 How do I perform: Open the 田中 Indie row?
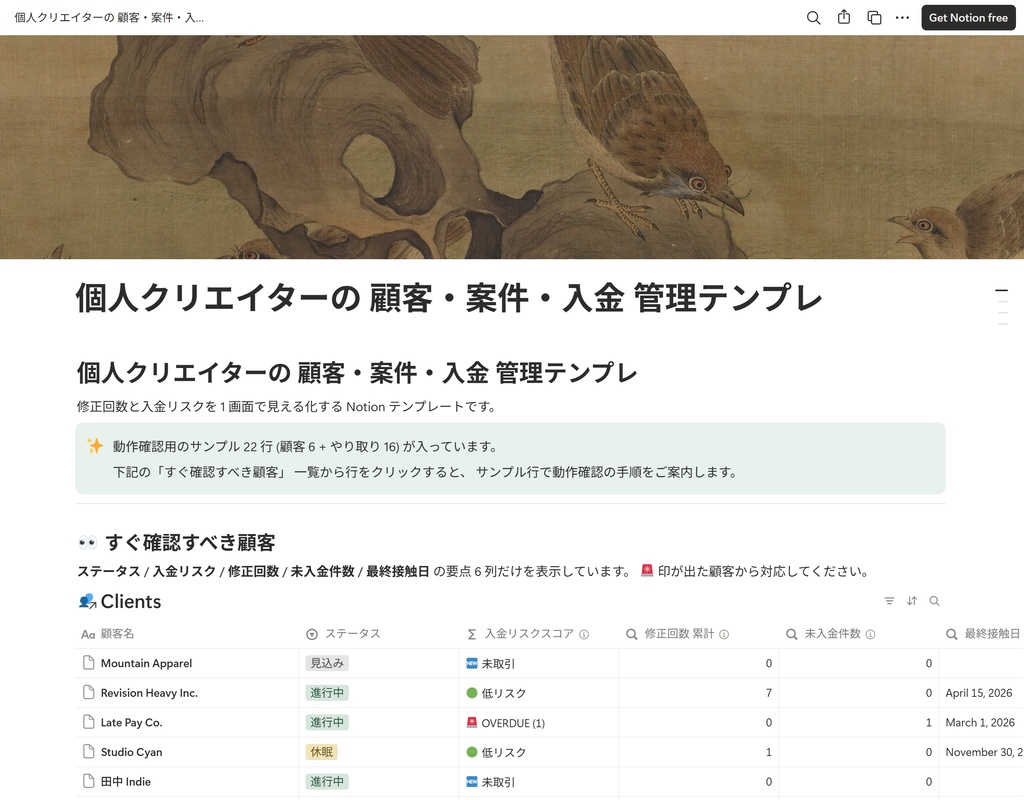[125, 782]
